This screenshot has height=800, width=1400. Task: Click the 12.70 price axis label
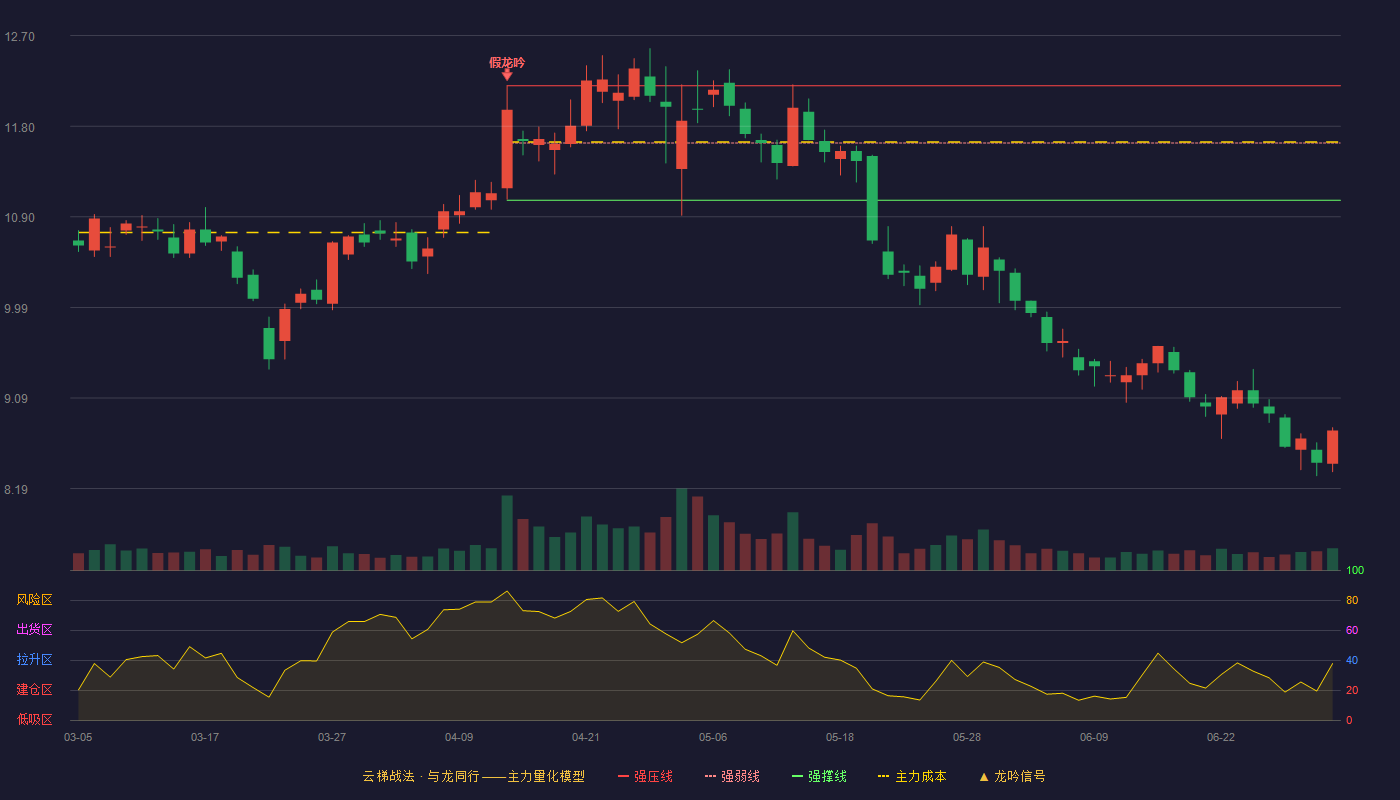pyautogui.click(x=19, y=37)
